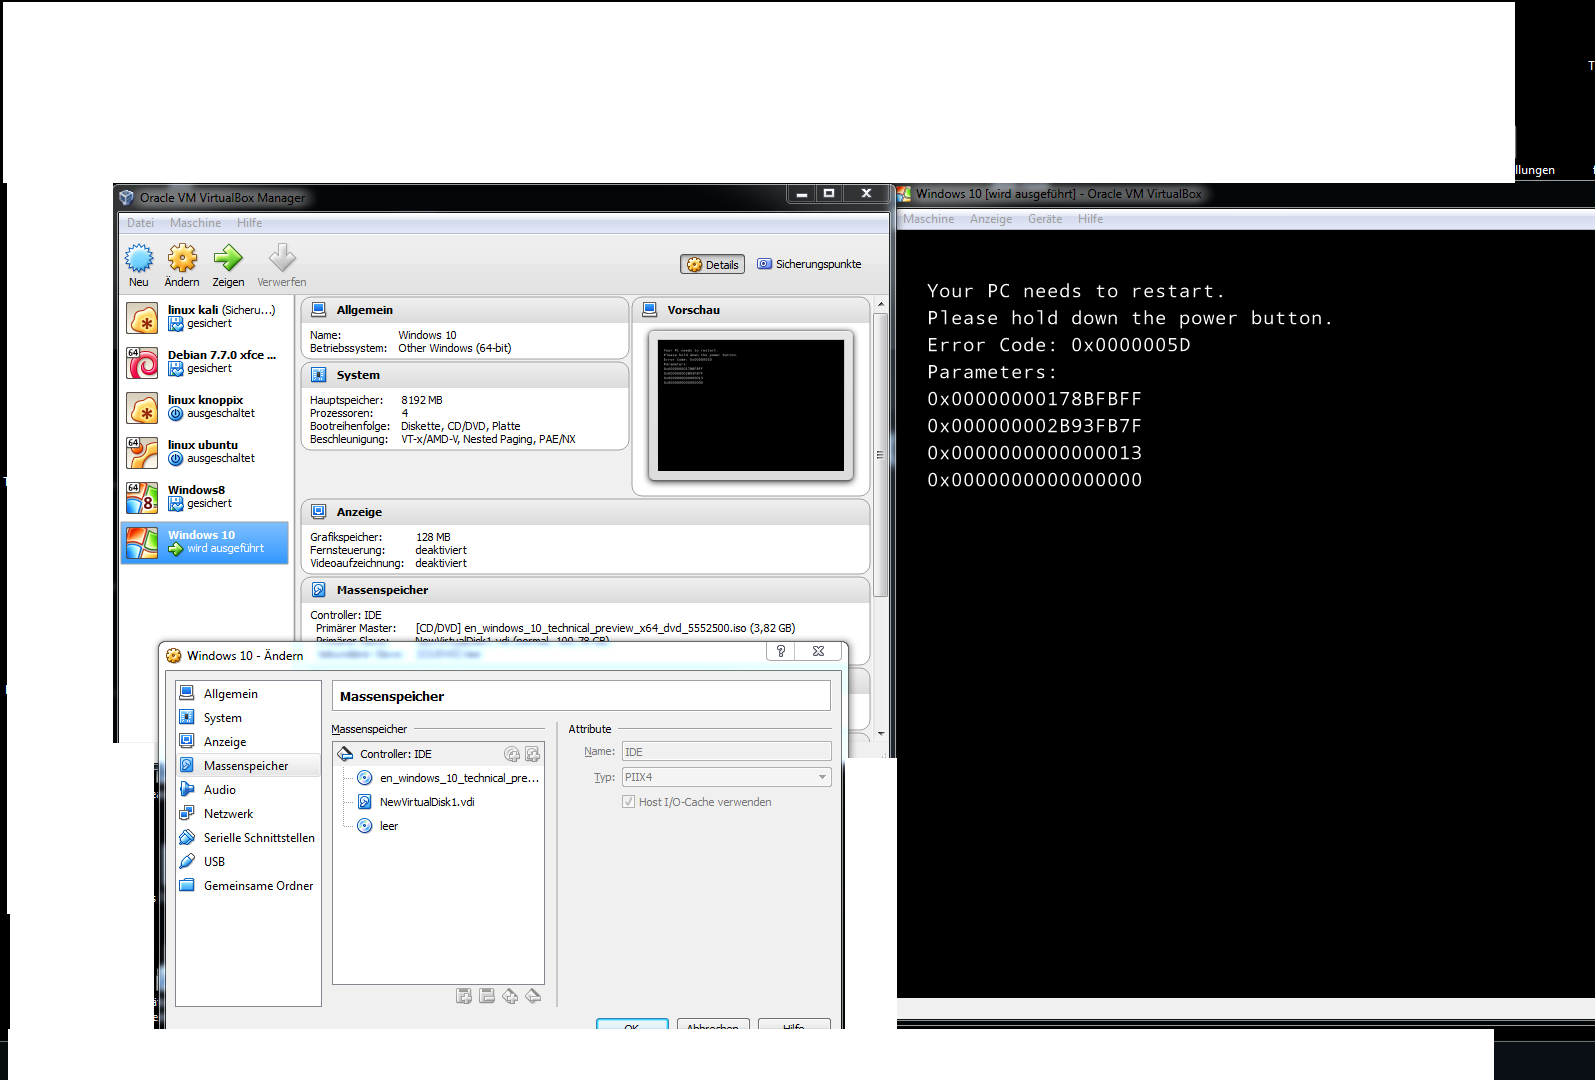Select the linux kali VM in list

pyautogui.click(x=205, y=317)
